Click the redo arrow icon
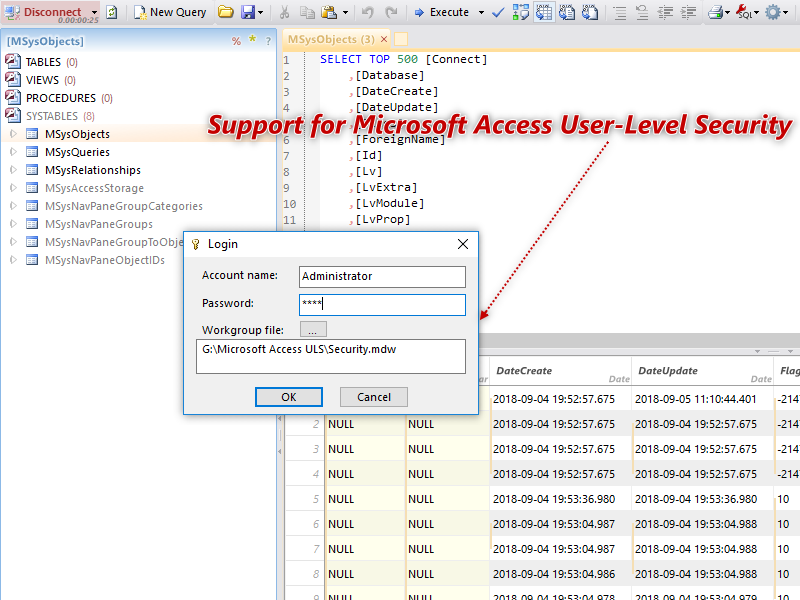 tap(391, 12)
